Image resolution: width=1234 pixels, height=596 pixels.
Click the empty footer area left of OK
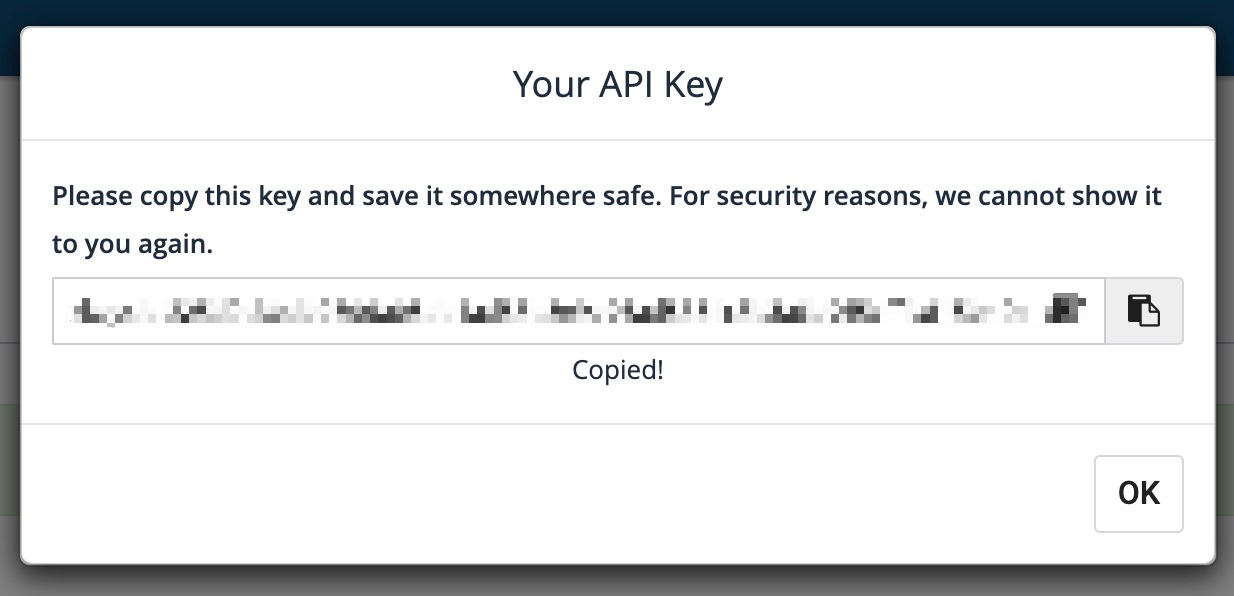550,494
